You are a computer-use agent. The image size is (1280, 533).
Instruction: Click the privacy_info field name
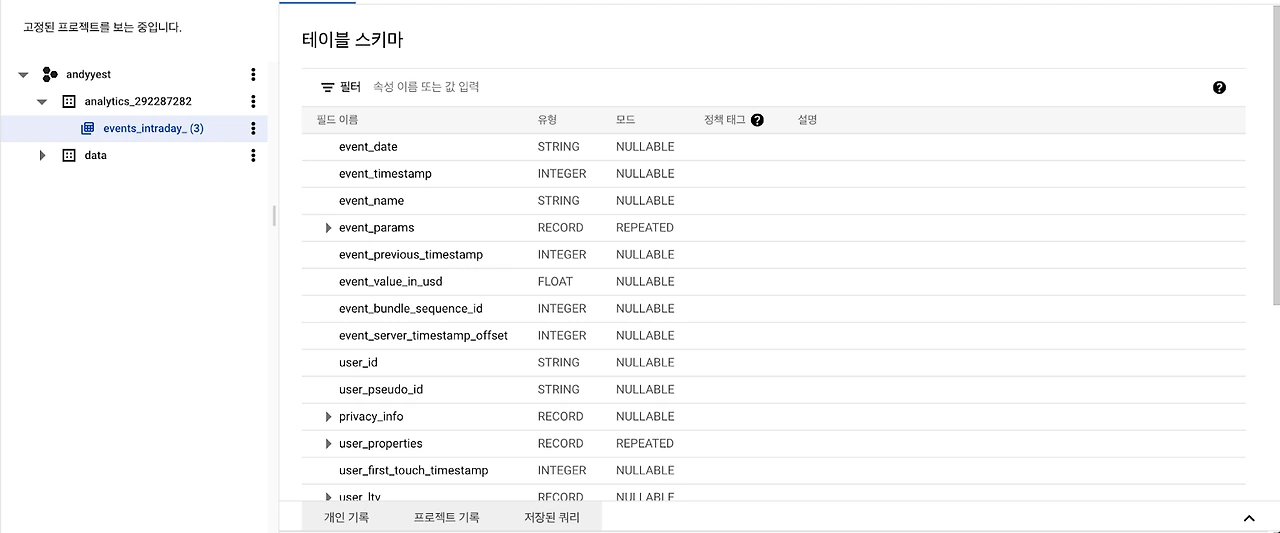click(371, 417)
